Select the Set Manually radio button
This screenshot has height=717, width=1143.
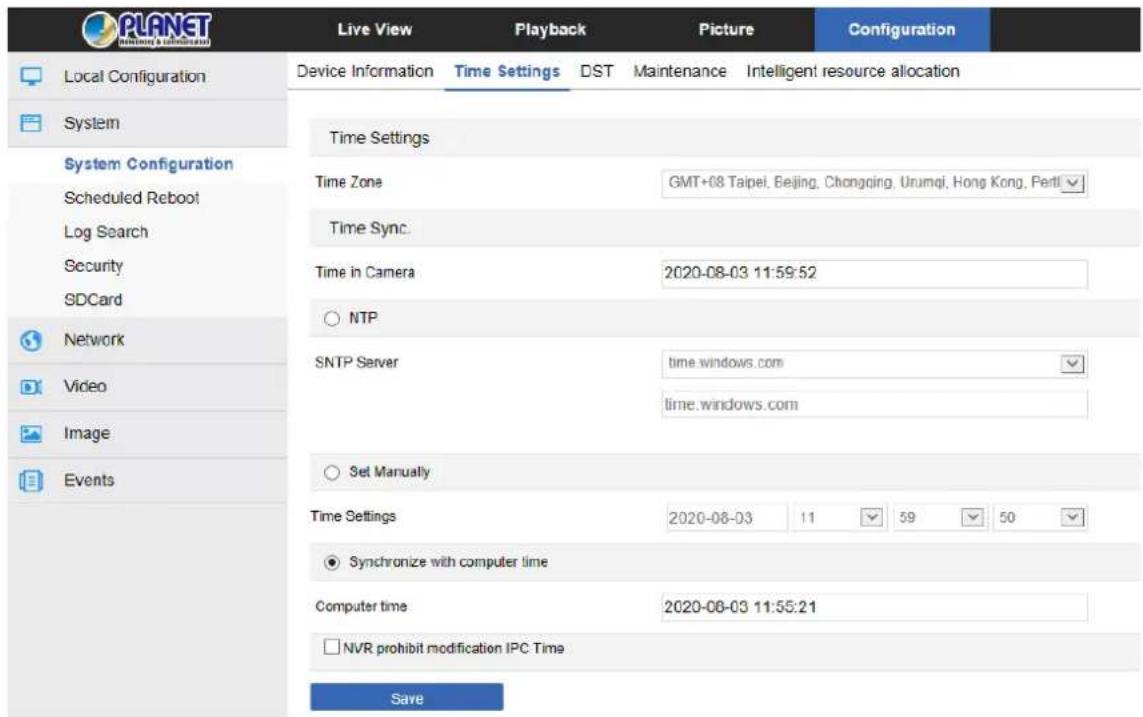[332, 472]
